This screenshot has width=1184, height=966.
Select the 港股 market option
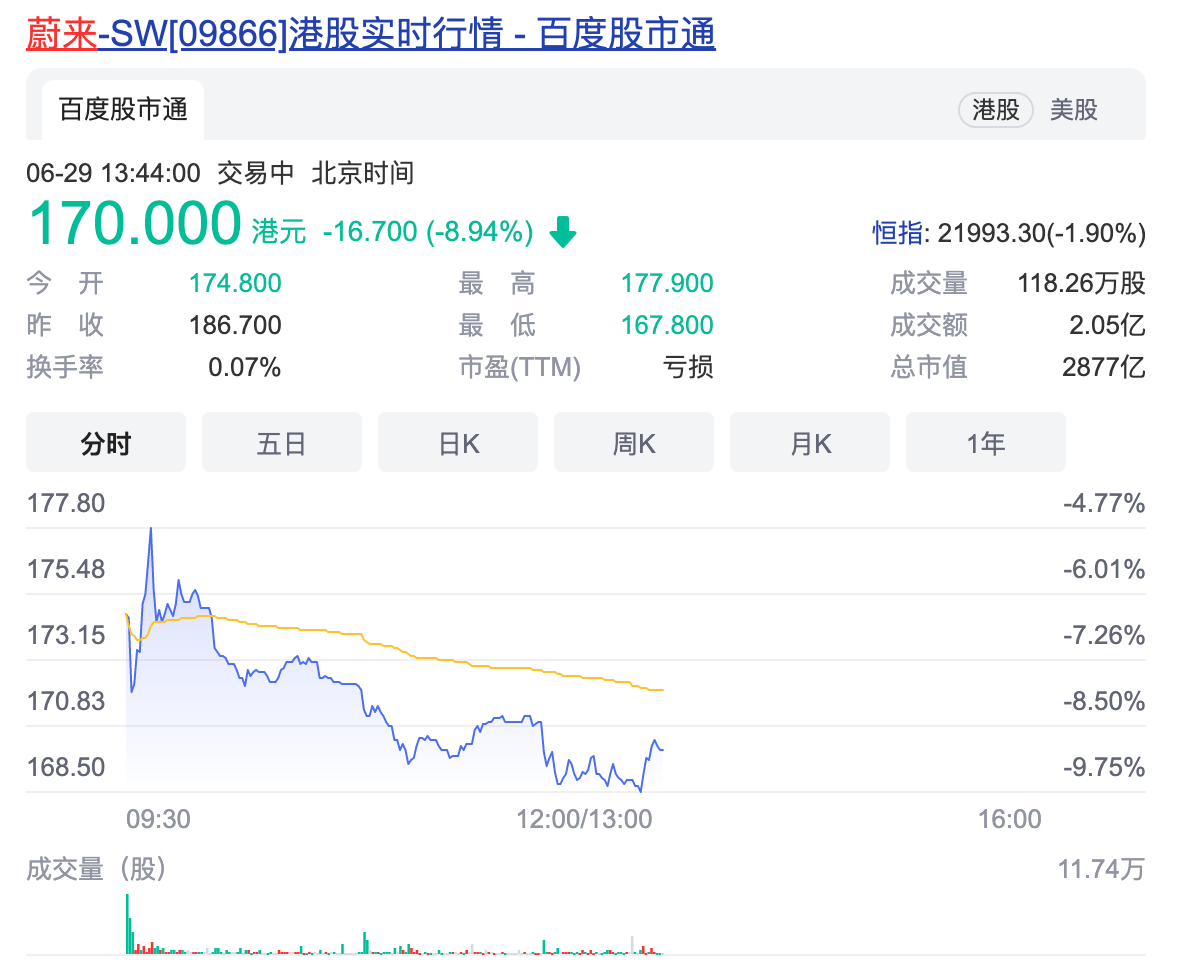click(995, 110)
